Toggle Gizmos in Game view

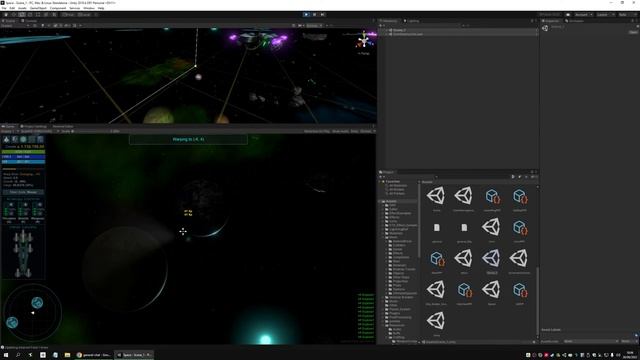pos(367,131)
